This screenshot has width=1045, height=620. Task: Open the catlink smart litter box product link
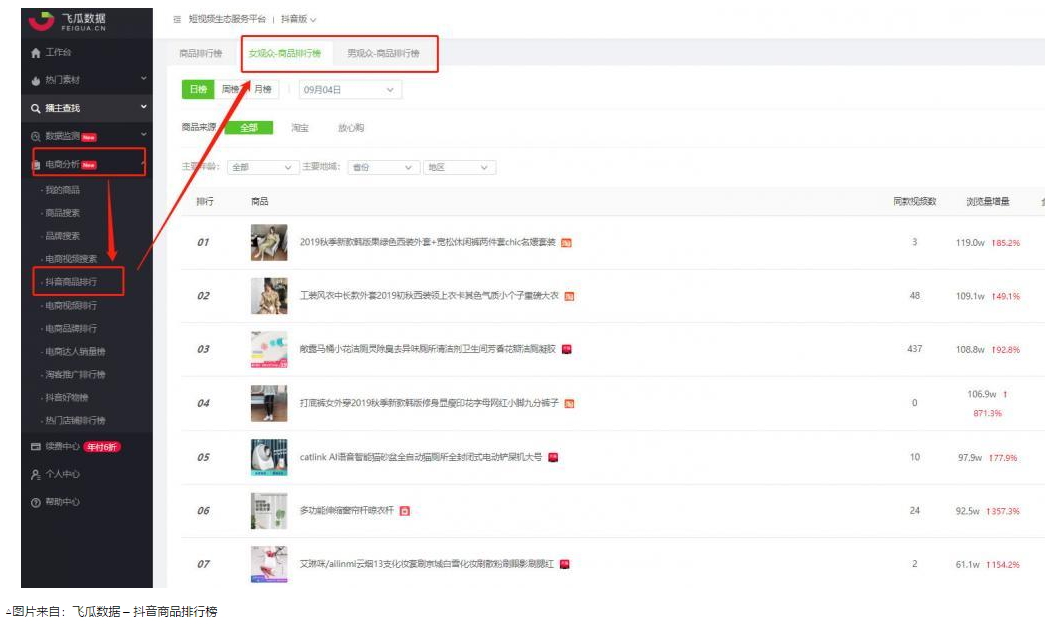[420, 457]
